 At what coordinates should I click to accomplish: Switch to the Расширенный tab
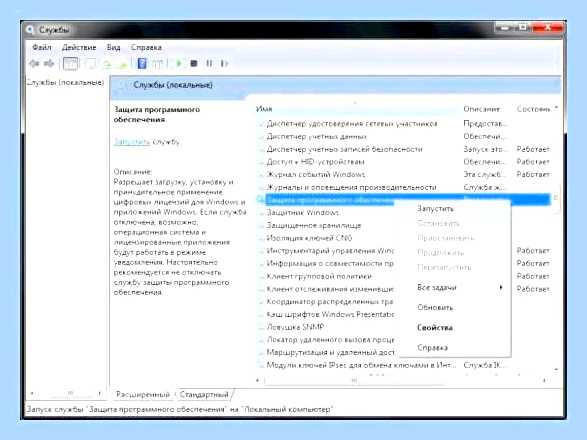143,394
